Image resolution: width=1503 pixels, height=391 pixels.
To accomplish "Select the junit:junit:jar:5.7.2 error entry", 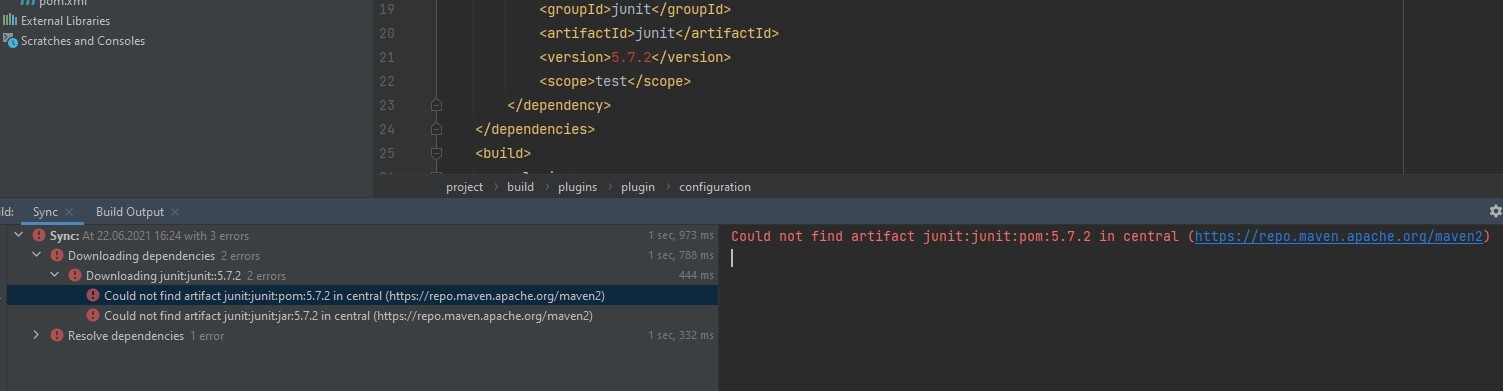I will click(x=348, y=316).
